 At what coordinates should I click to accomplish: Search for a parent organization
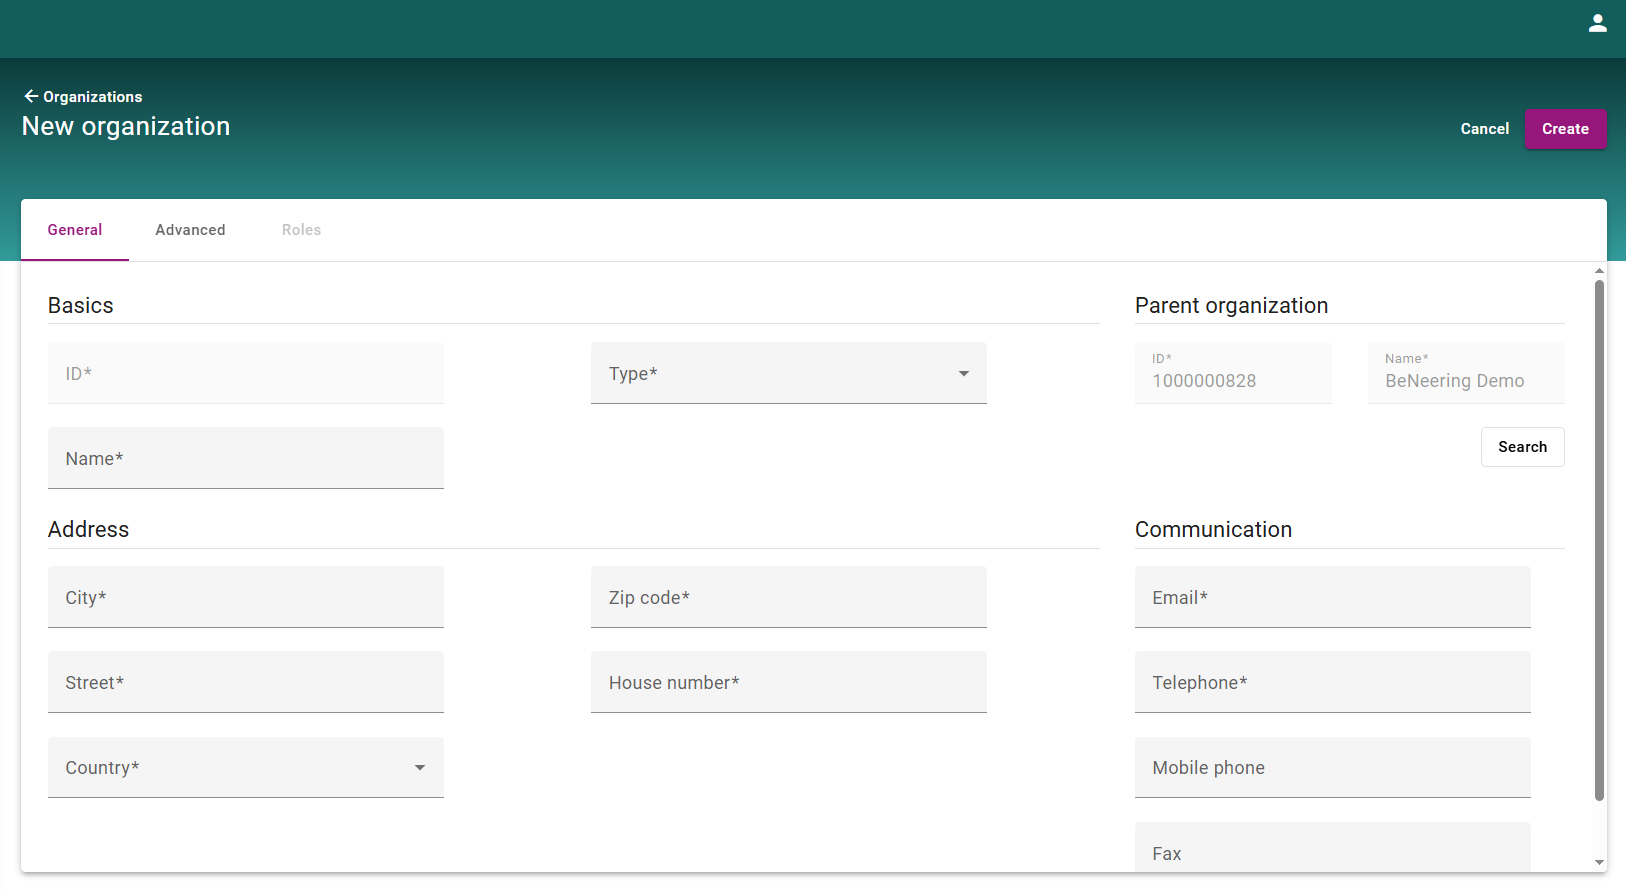(x=1522, y=447)
